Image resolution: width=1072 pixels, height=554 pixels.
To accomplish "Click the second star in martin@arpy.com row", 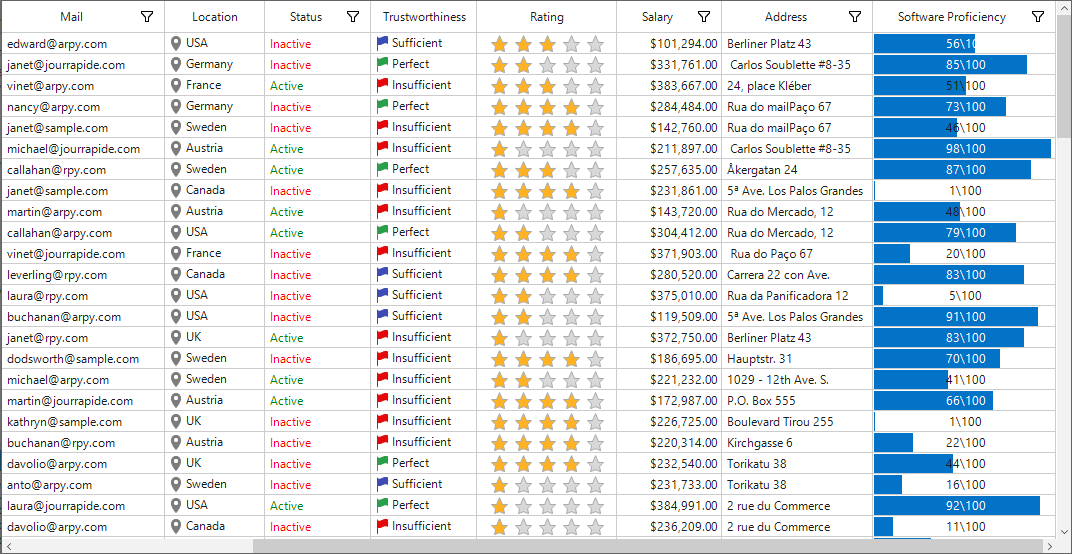I will (524, 213).
